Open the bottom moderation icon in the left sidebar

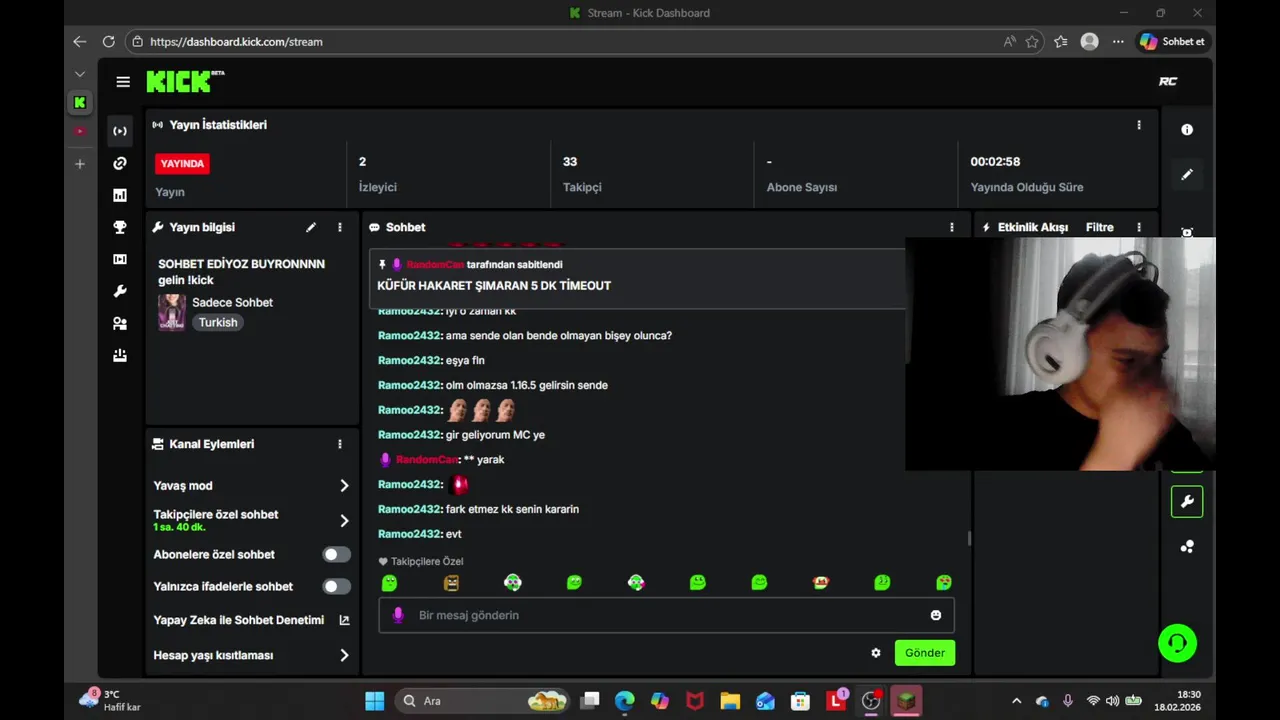120,355
